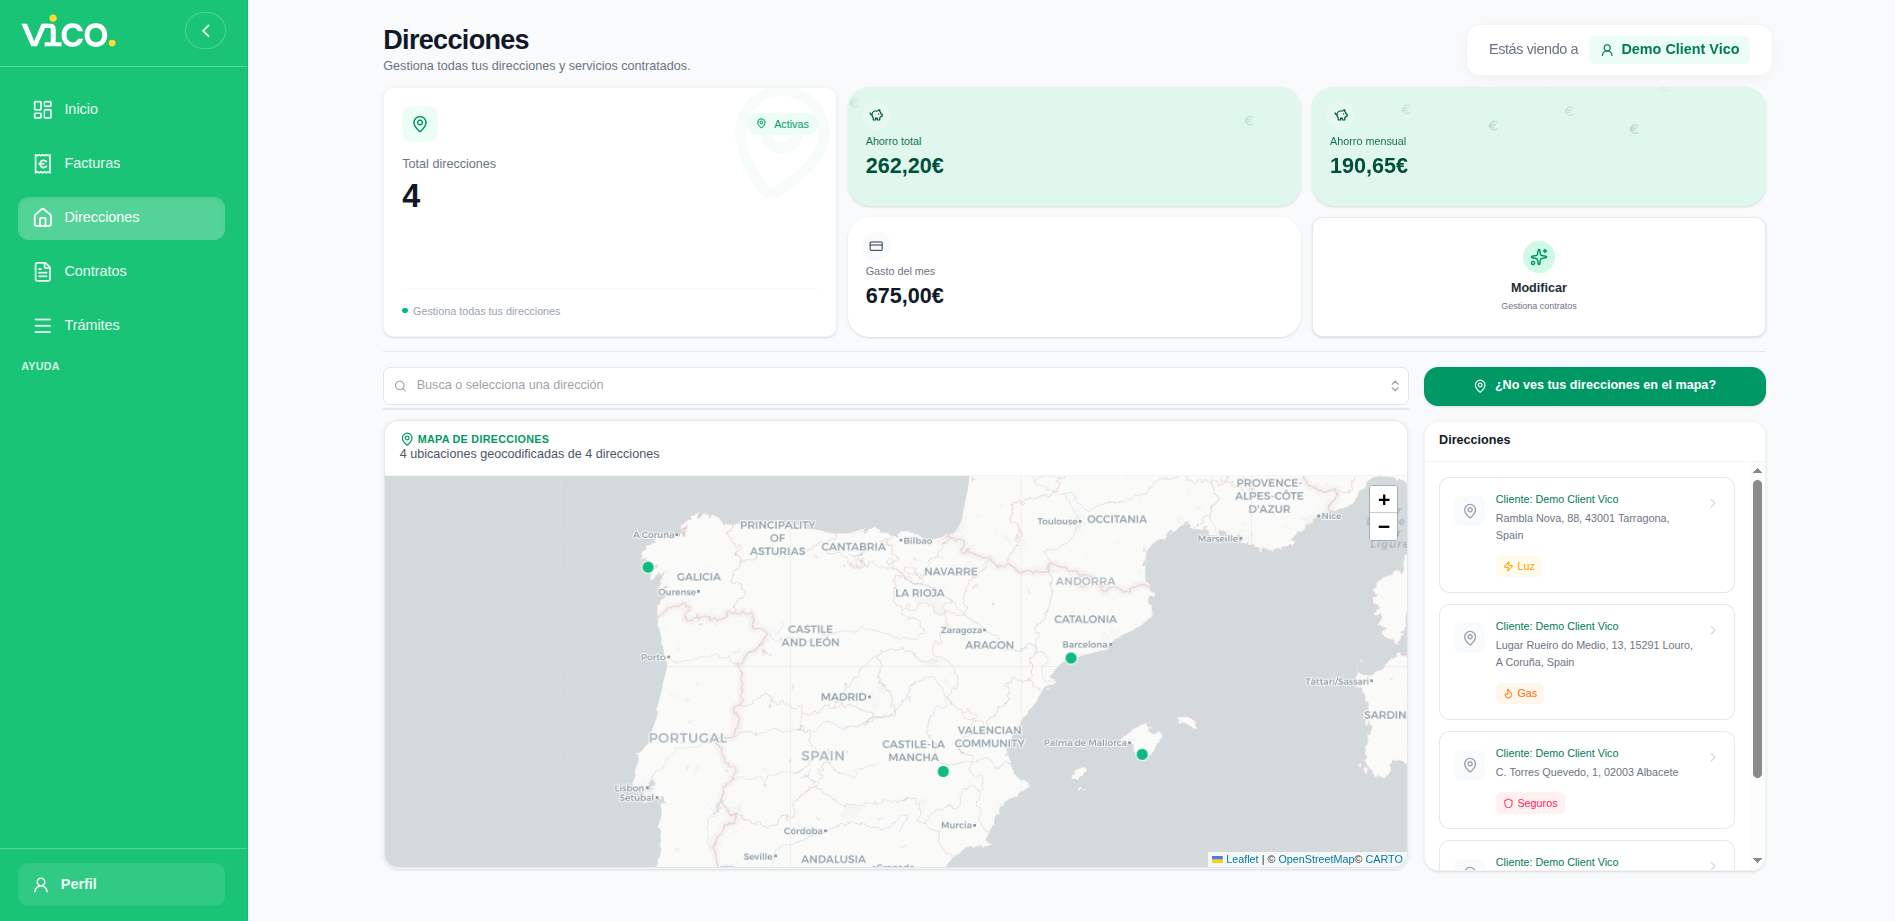Click the Vico logo
The width and height of the screenshot is (1895, 921).
click(x=69, y=32)
